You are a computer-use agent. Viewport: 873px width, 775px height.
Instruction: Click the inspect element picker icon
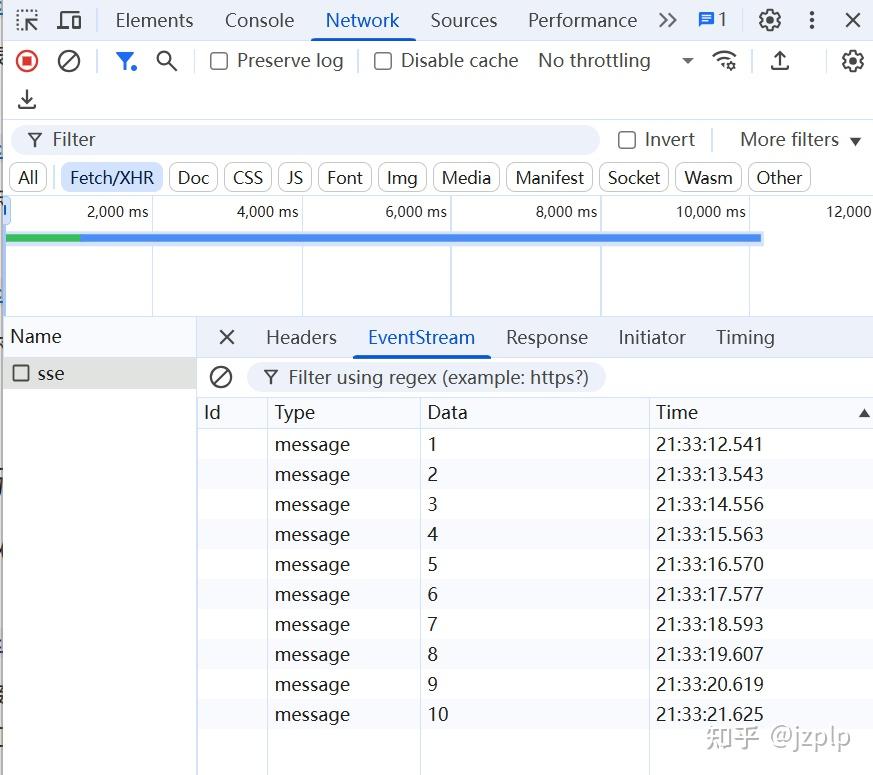pos(27,20)
